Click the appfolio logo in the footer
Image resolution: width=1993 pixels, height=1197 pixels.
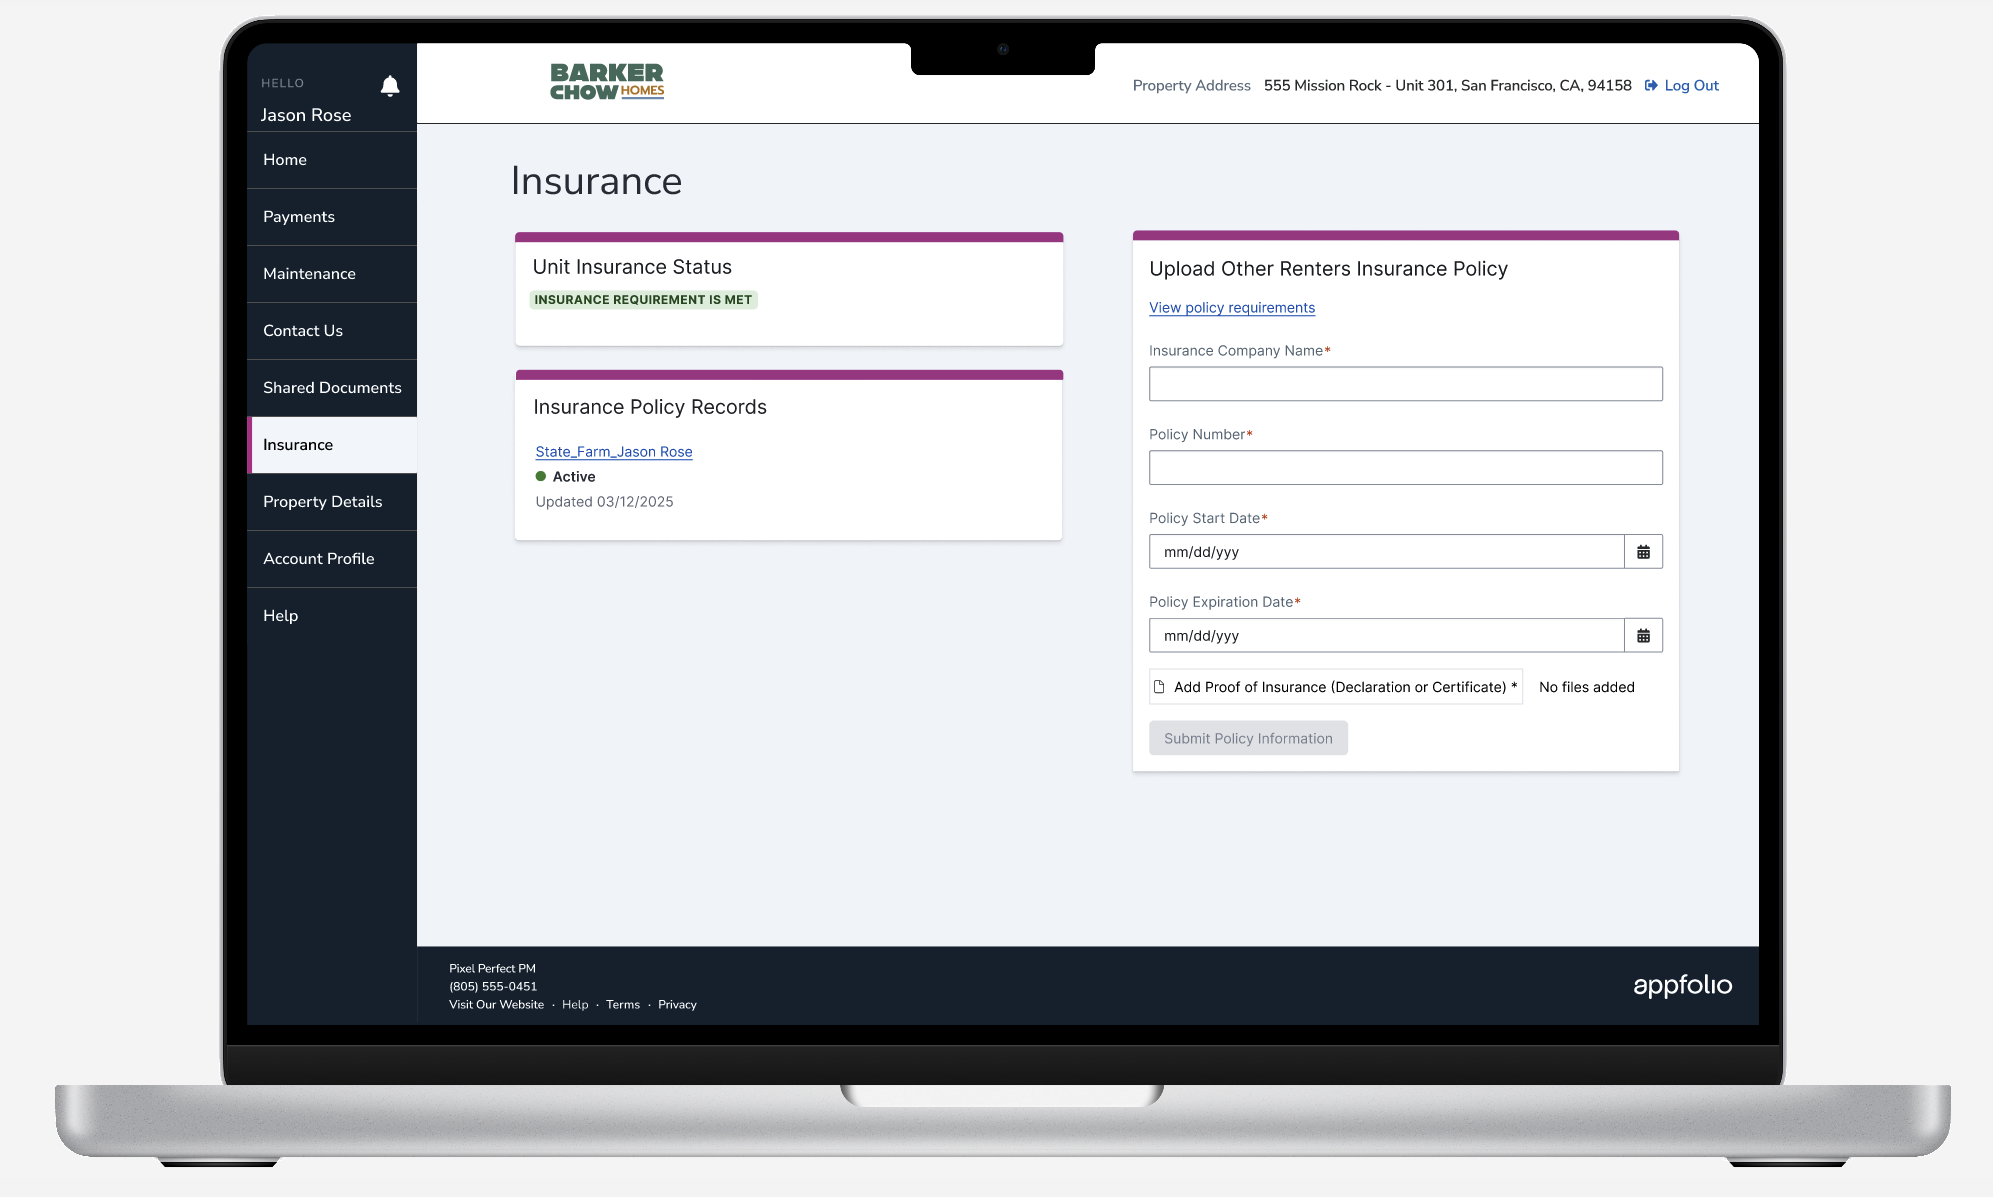(1683, 985)
